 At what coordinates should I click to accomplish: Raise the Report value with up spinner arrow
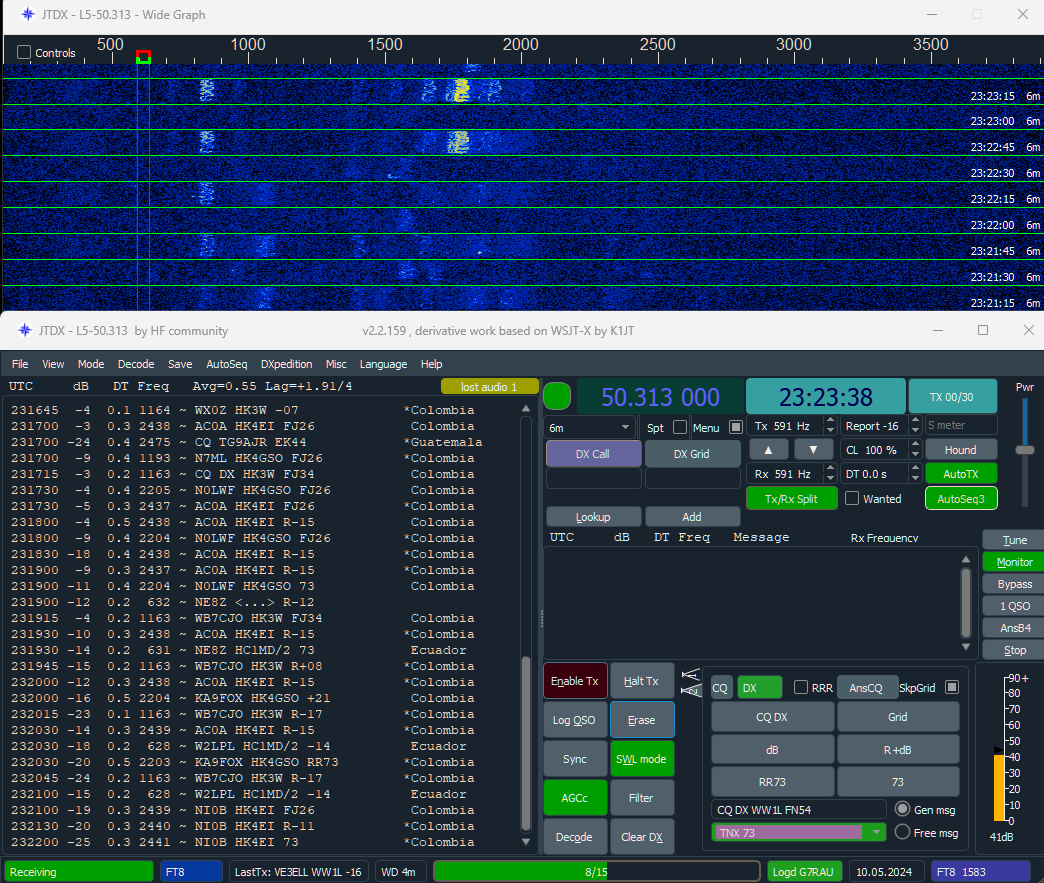(915, 421)
